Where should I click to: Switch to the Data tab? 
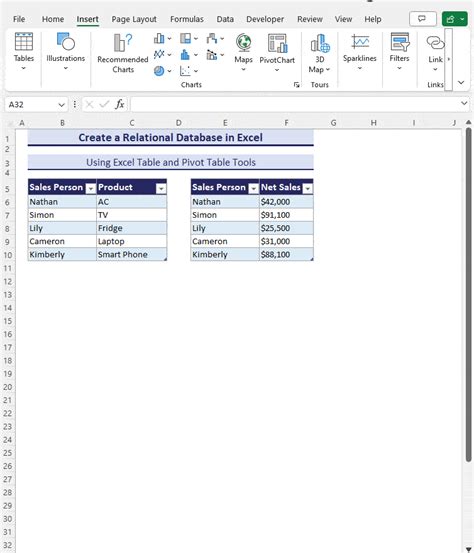(225, 19)
